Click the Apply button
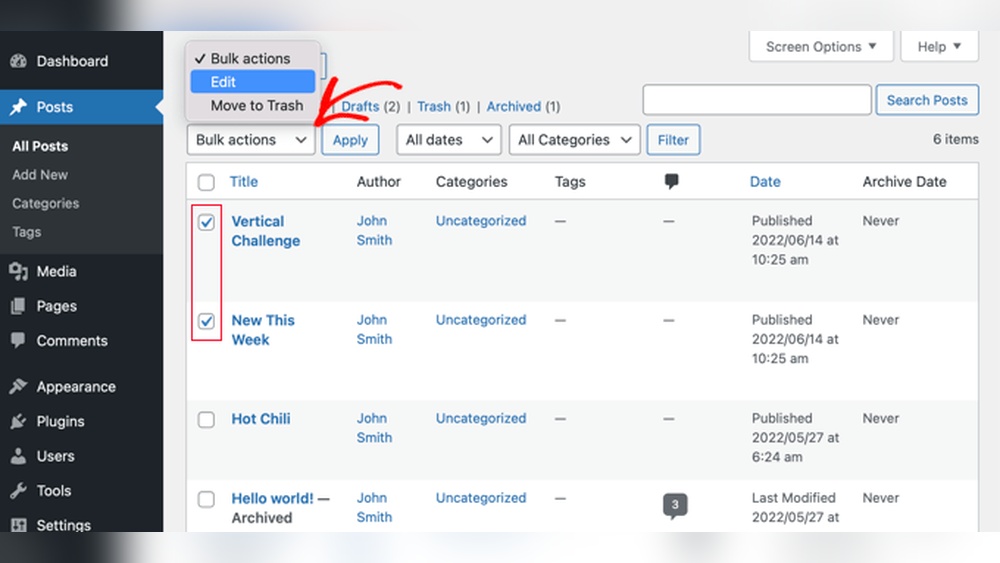1000x563 pixels. point(350,140)
